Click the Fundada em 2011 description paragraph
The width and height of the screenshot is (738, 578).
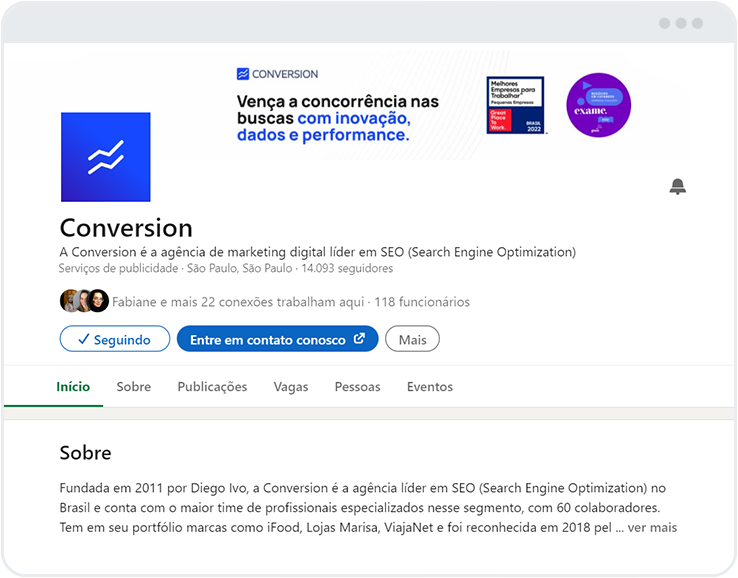coord(368,507)
